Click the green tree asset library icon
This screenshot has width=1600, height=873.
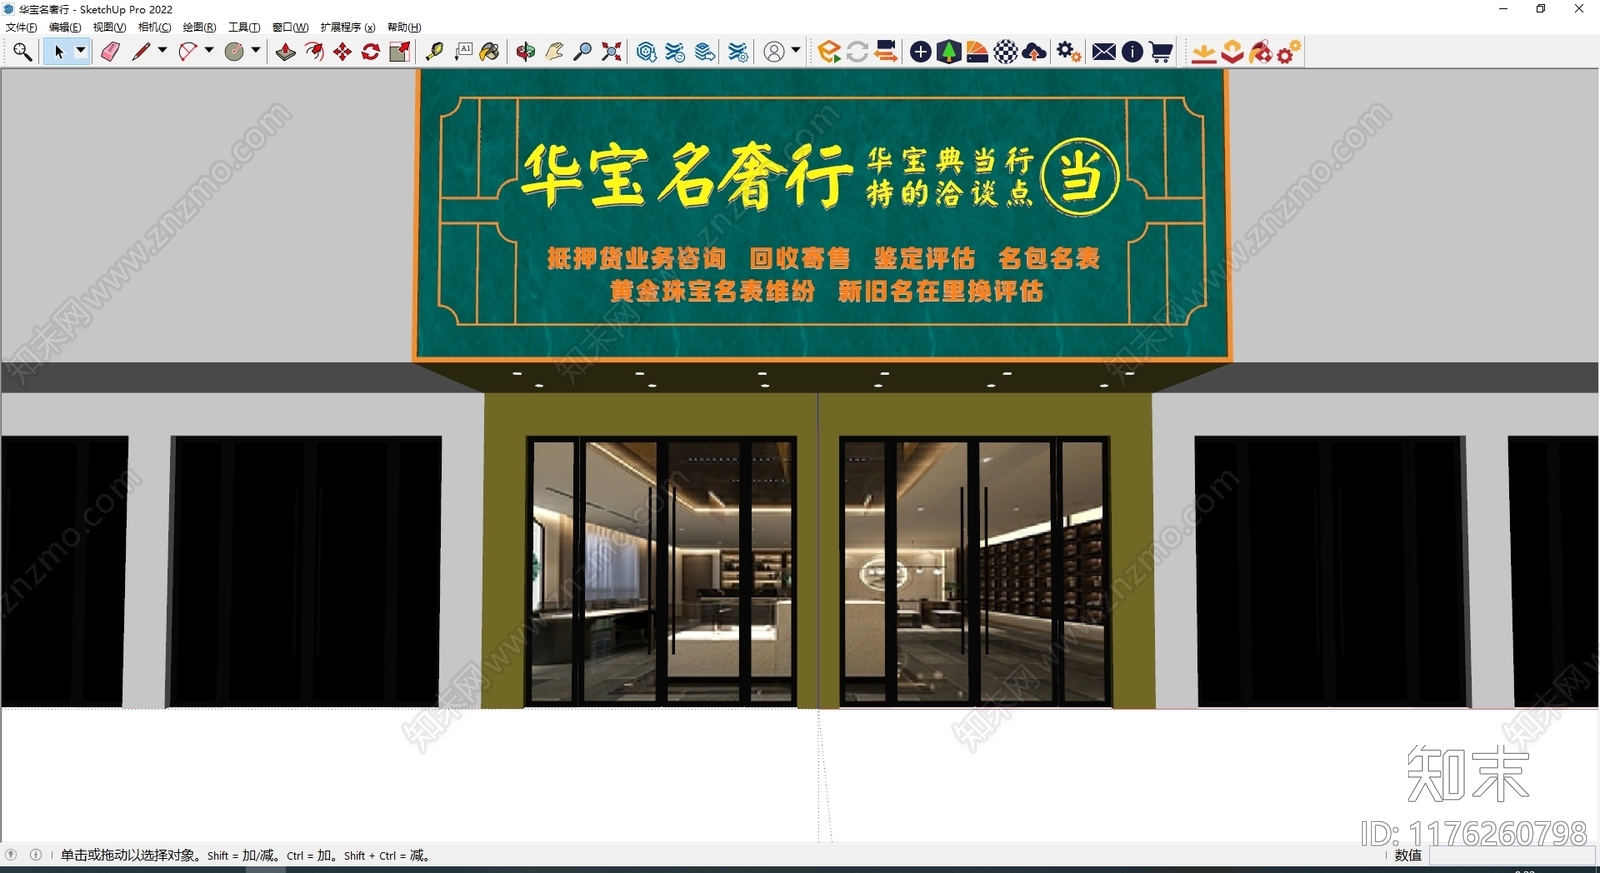tap(949, 52)
